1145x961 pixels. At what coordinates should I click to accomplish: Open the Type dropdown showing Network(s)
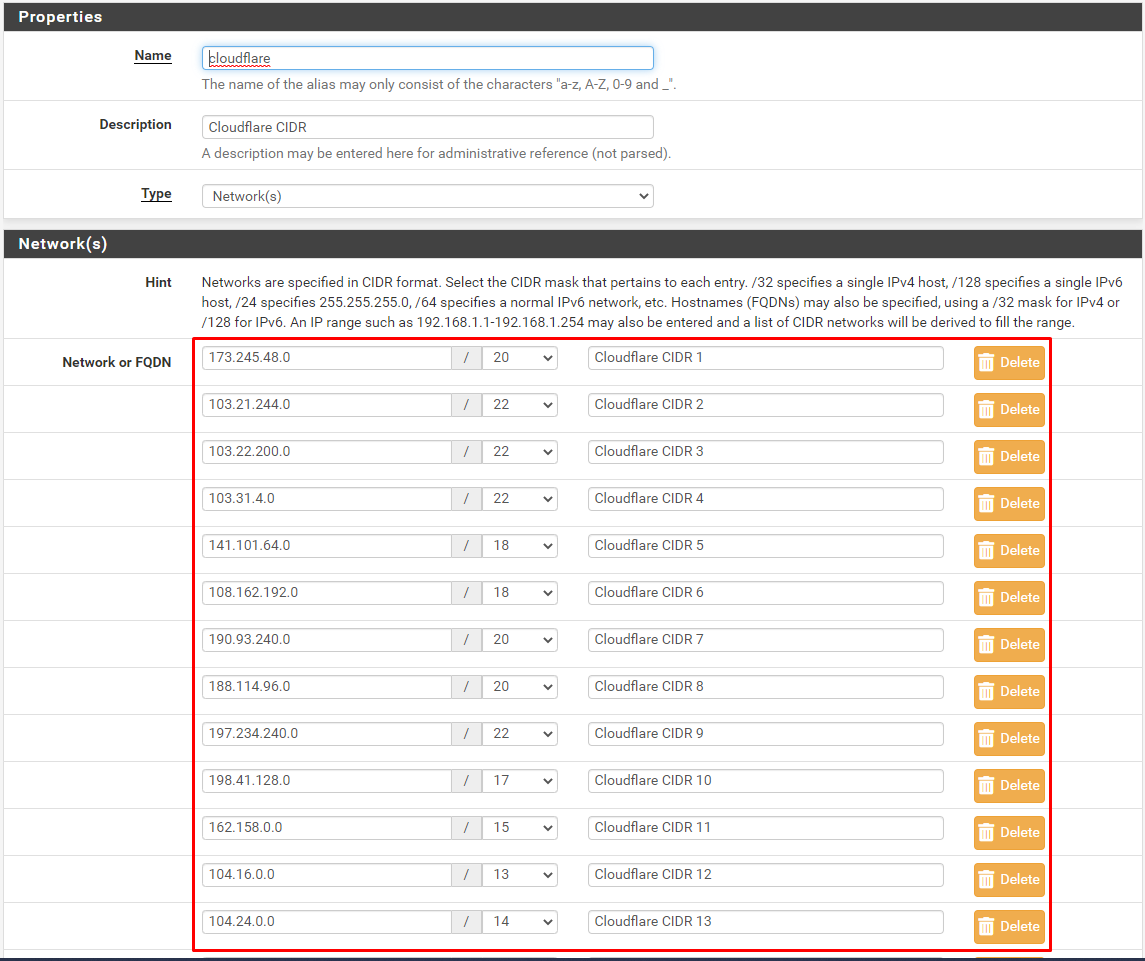(427, 196)
